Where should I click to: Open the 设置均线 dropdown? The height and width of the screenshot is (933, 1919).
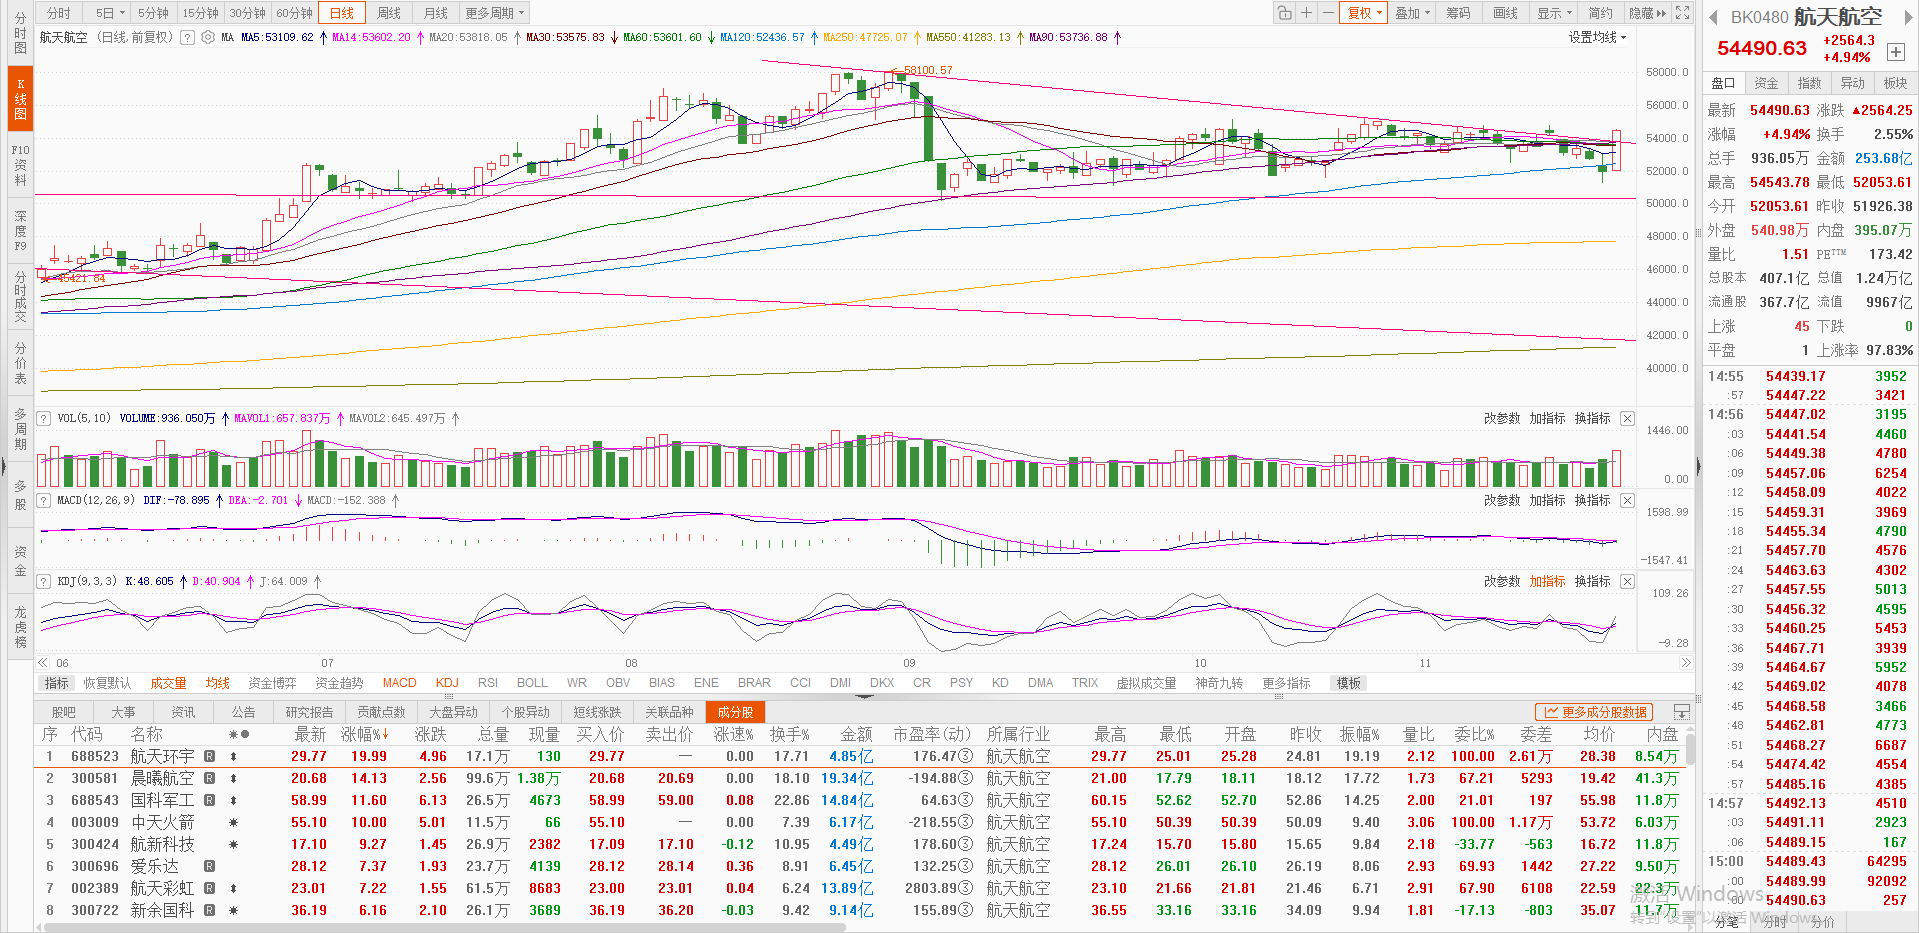[1597, 37]
